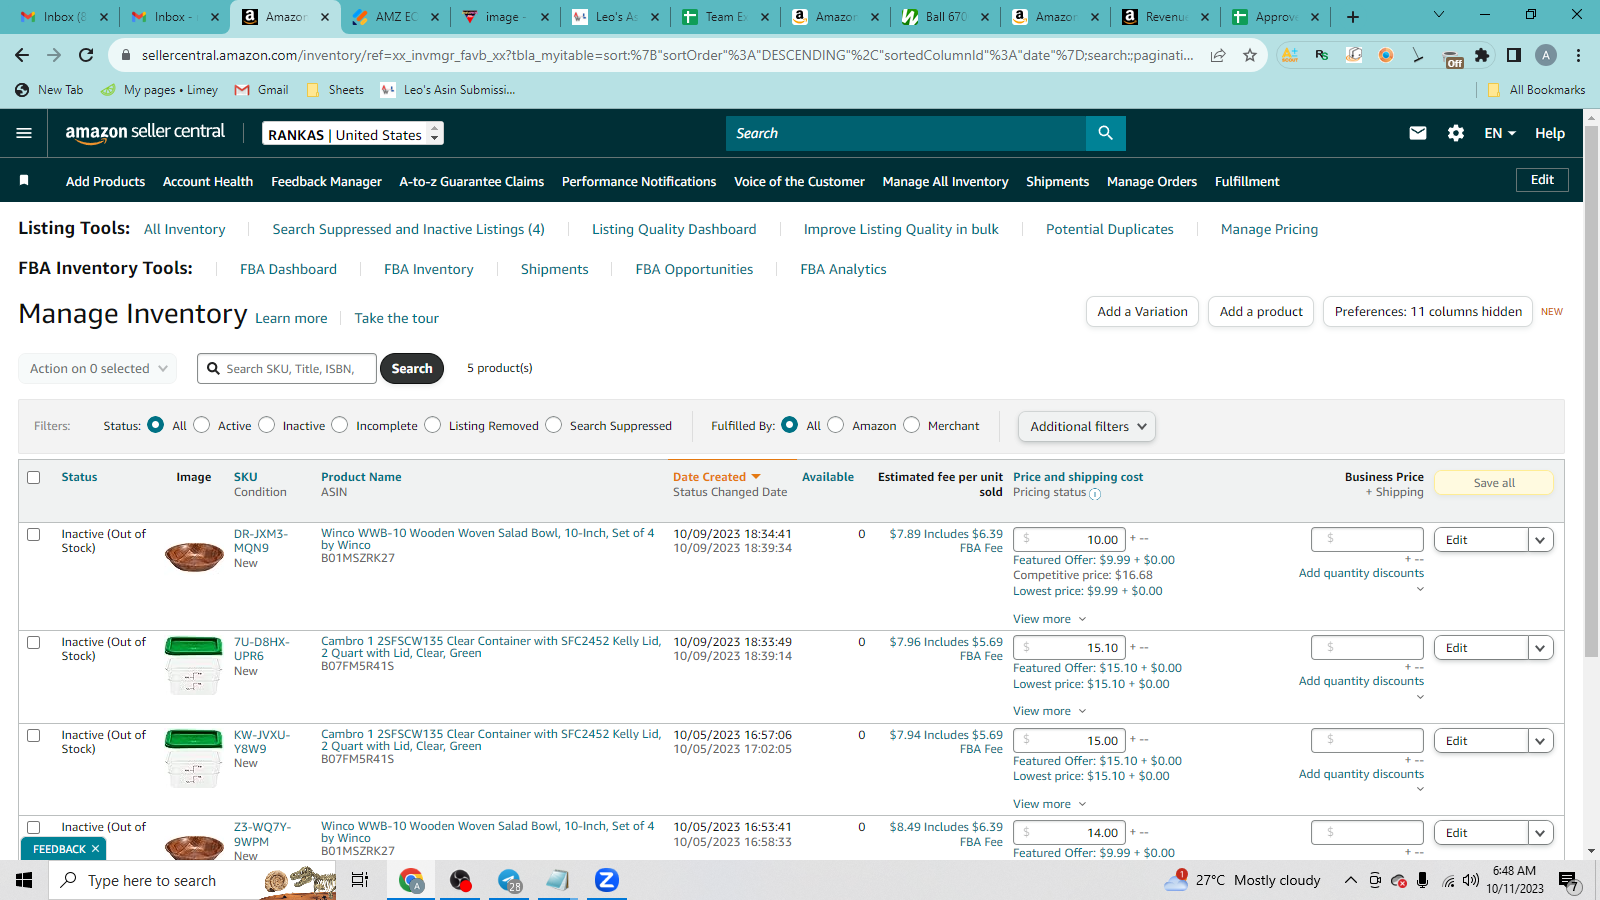Sort by Date Created column
The height and width of the screenshot is (900, 1600).
(x=716, y=477)
